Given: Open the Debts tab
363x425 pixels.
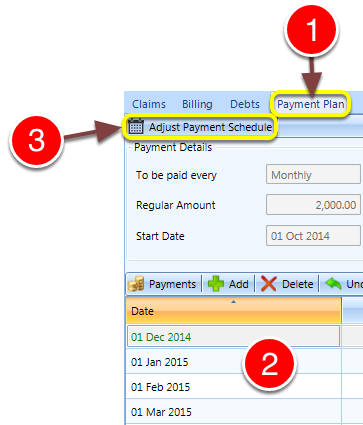Looking at the screenshot, I should coord(245,104).
